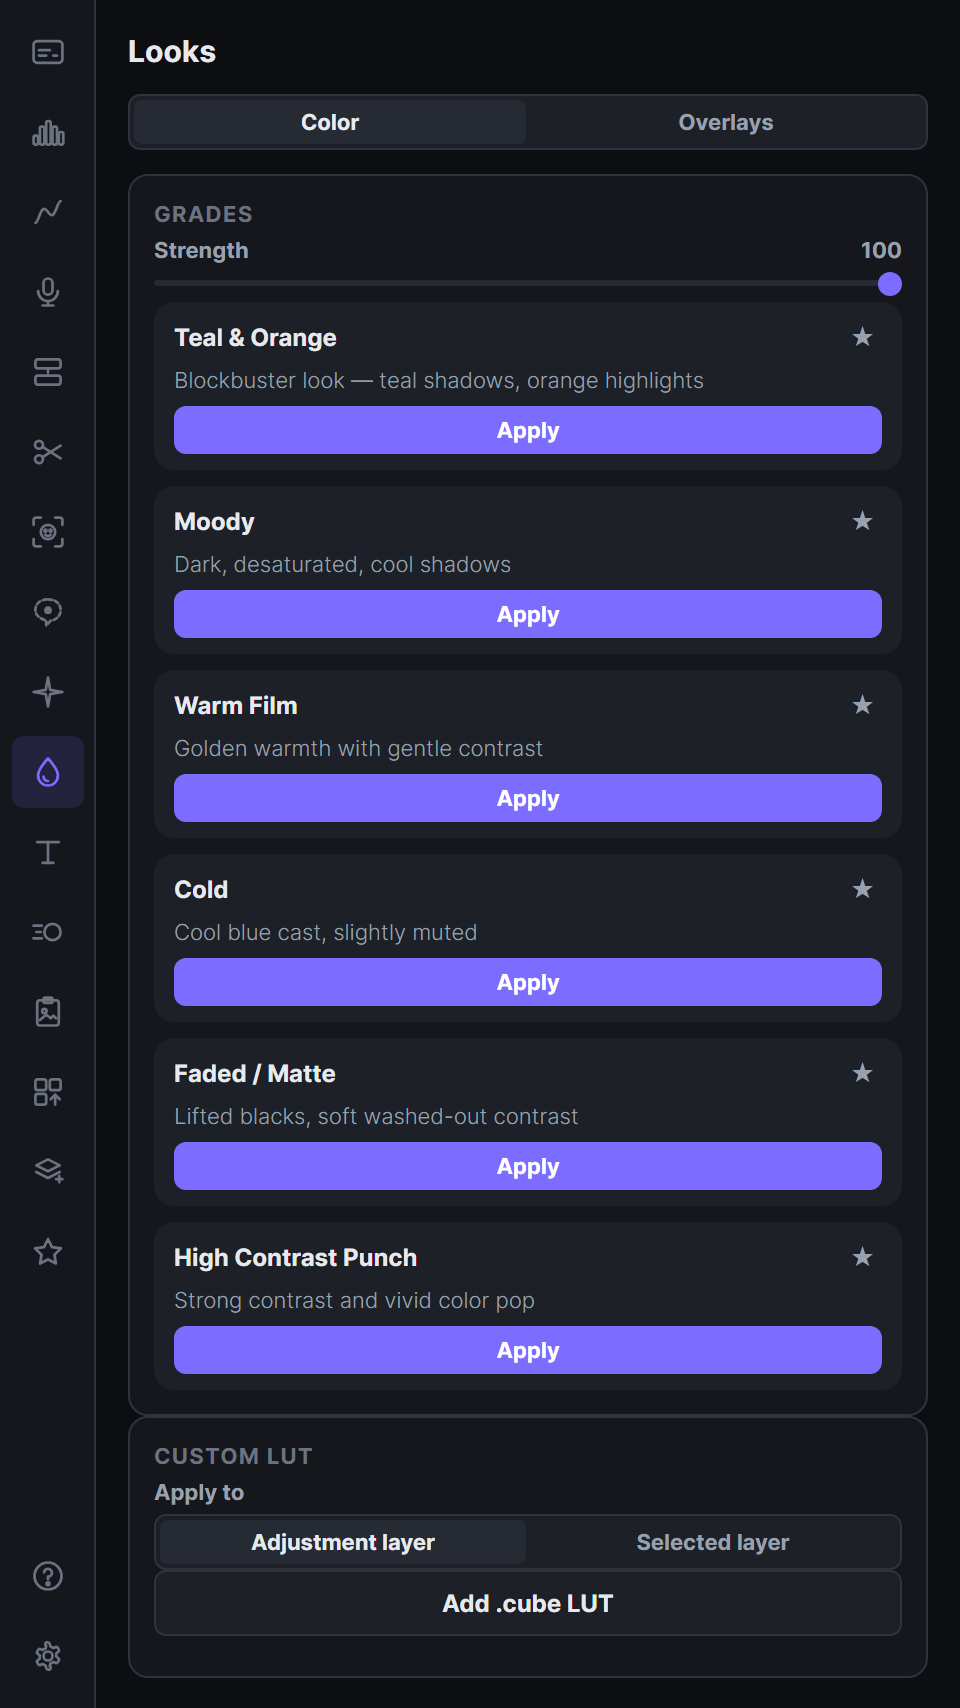Open the captions panel icon in sidebar
The image size is (960, 1708).
point(48,52)
